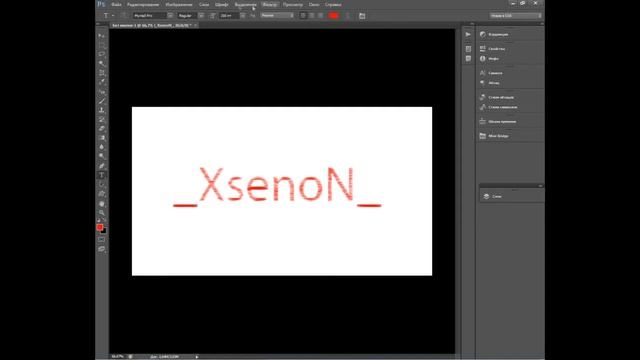Open the Фильтр menu
Viewport: 640px width, 360px height.
click(x=269, y=4)
